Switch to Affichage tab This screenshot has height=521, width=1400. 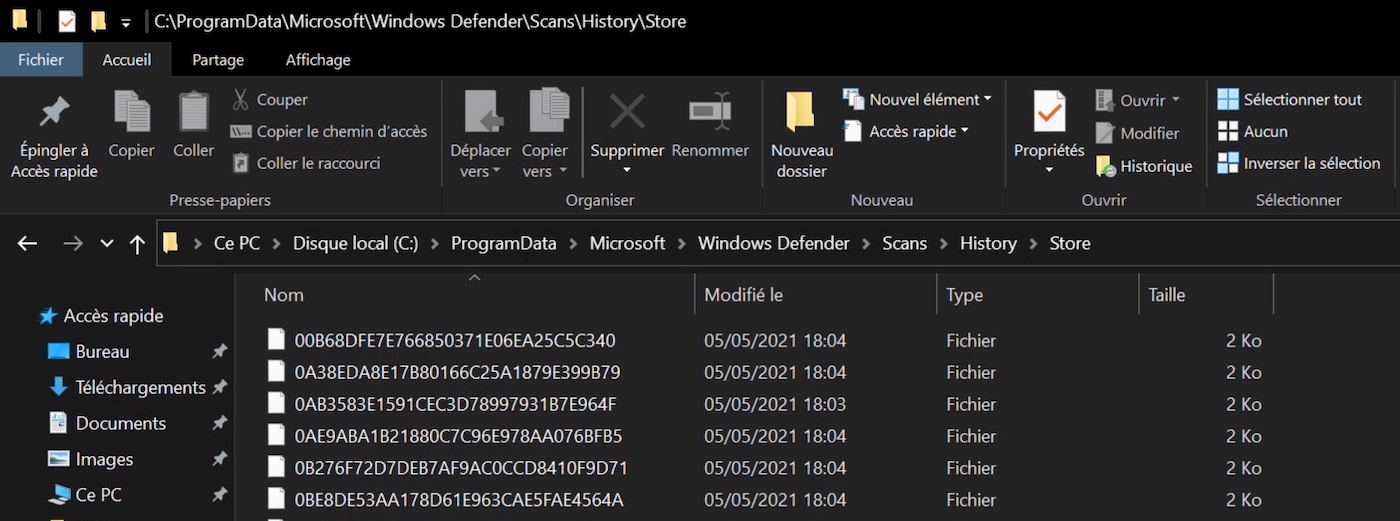coord(318,59)
